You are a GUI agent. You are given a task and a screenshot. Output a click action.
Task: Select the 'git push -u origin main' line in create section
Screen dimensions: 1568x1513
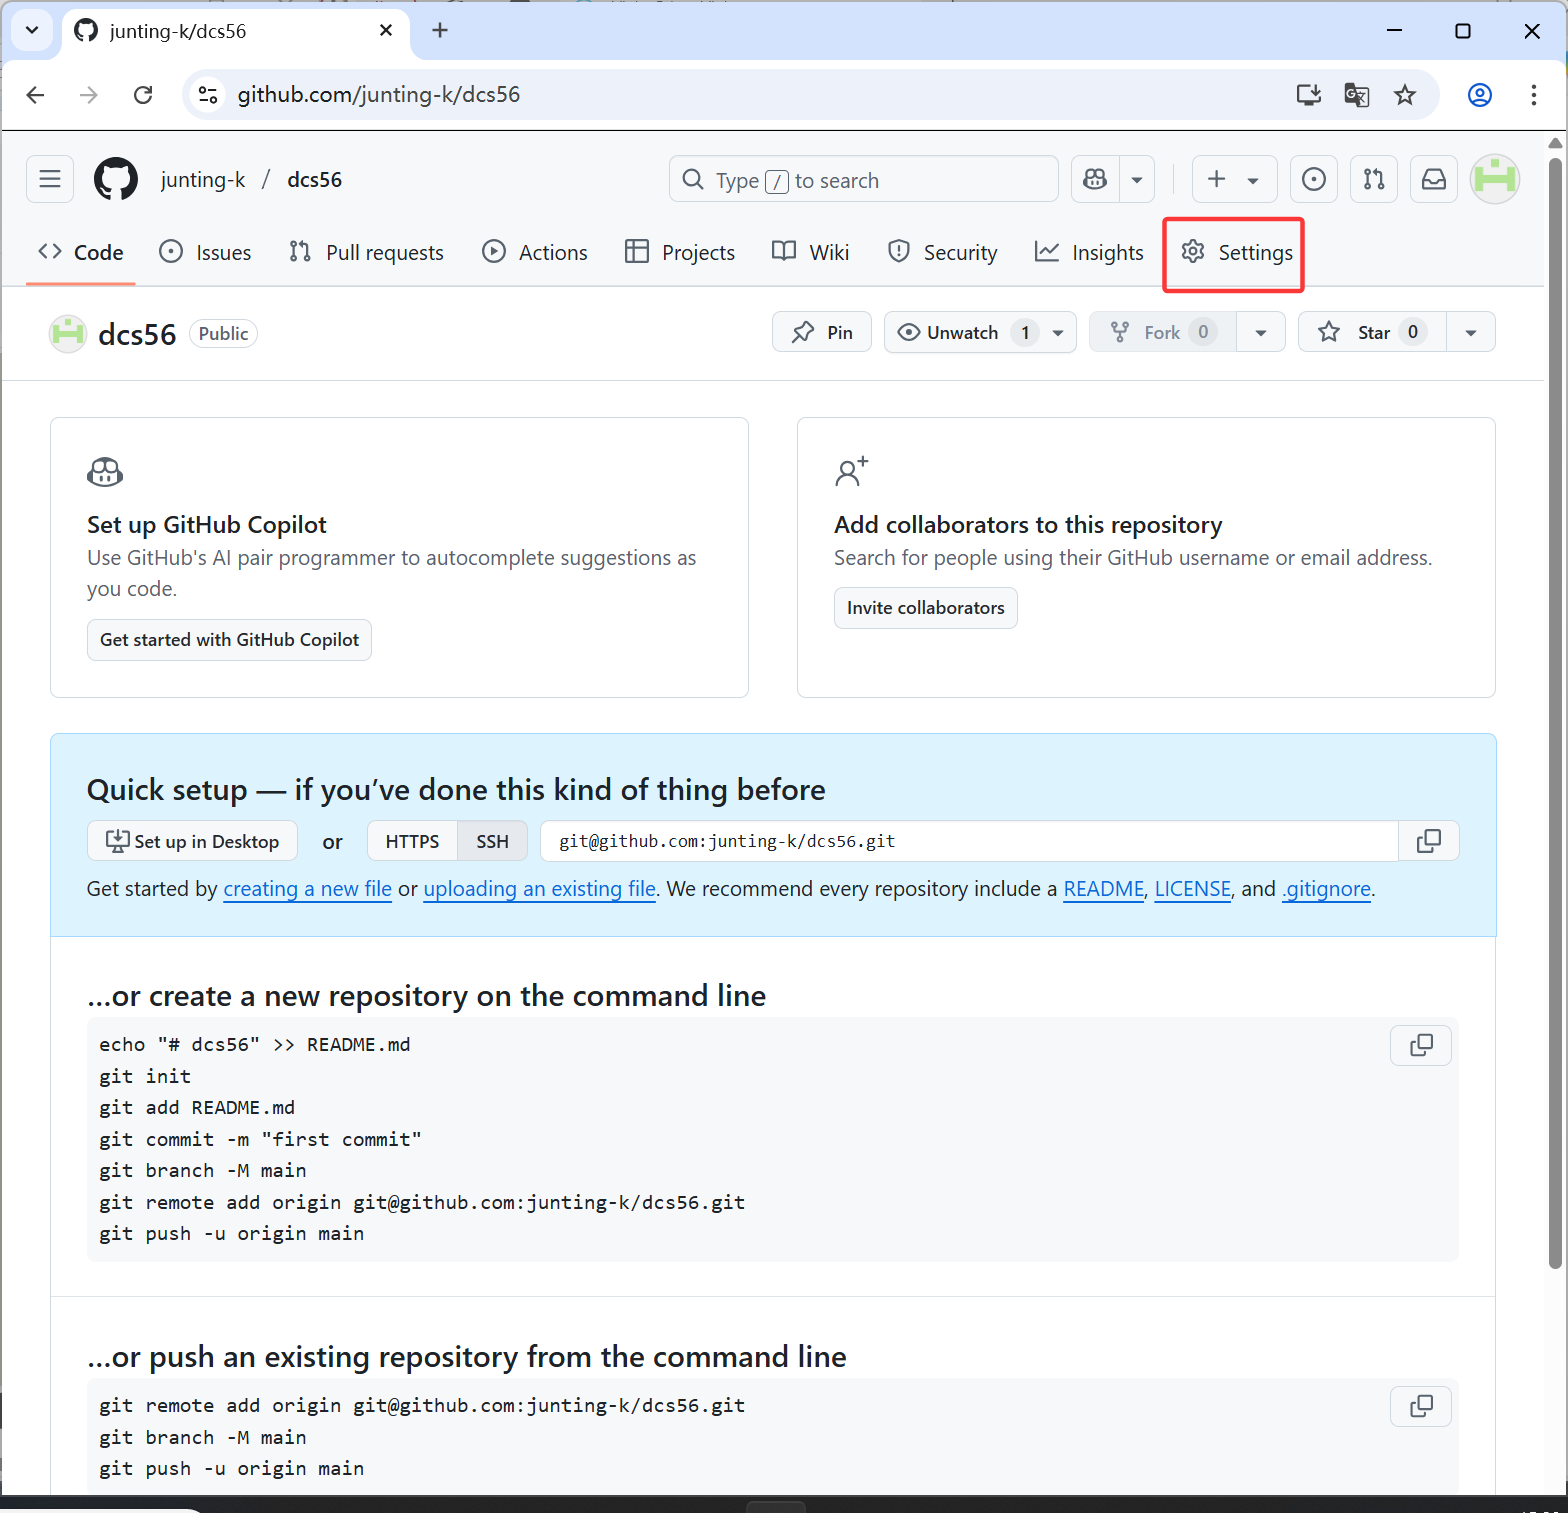232,1234
